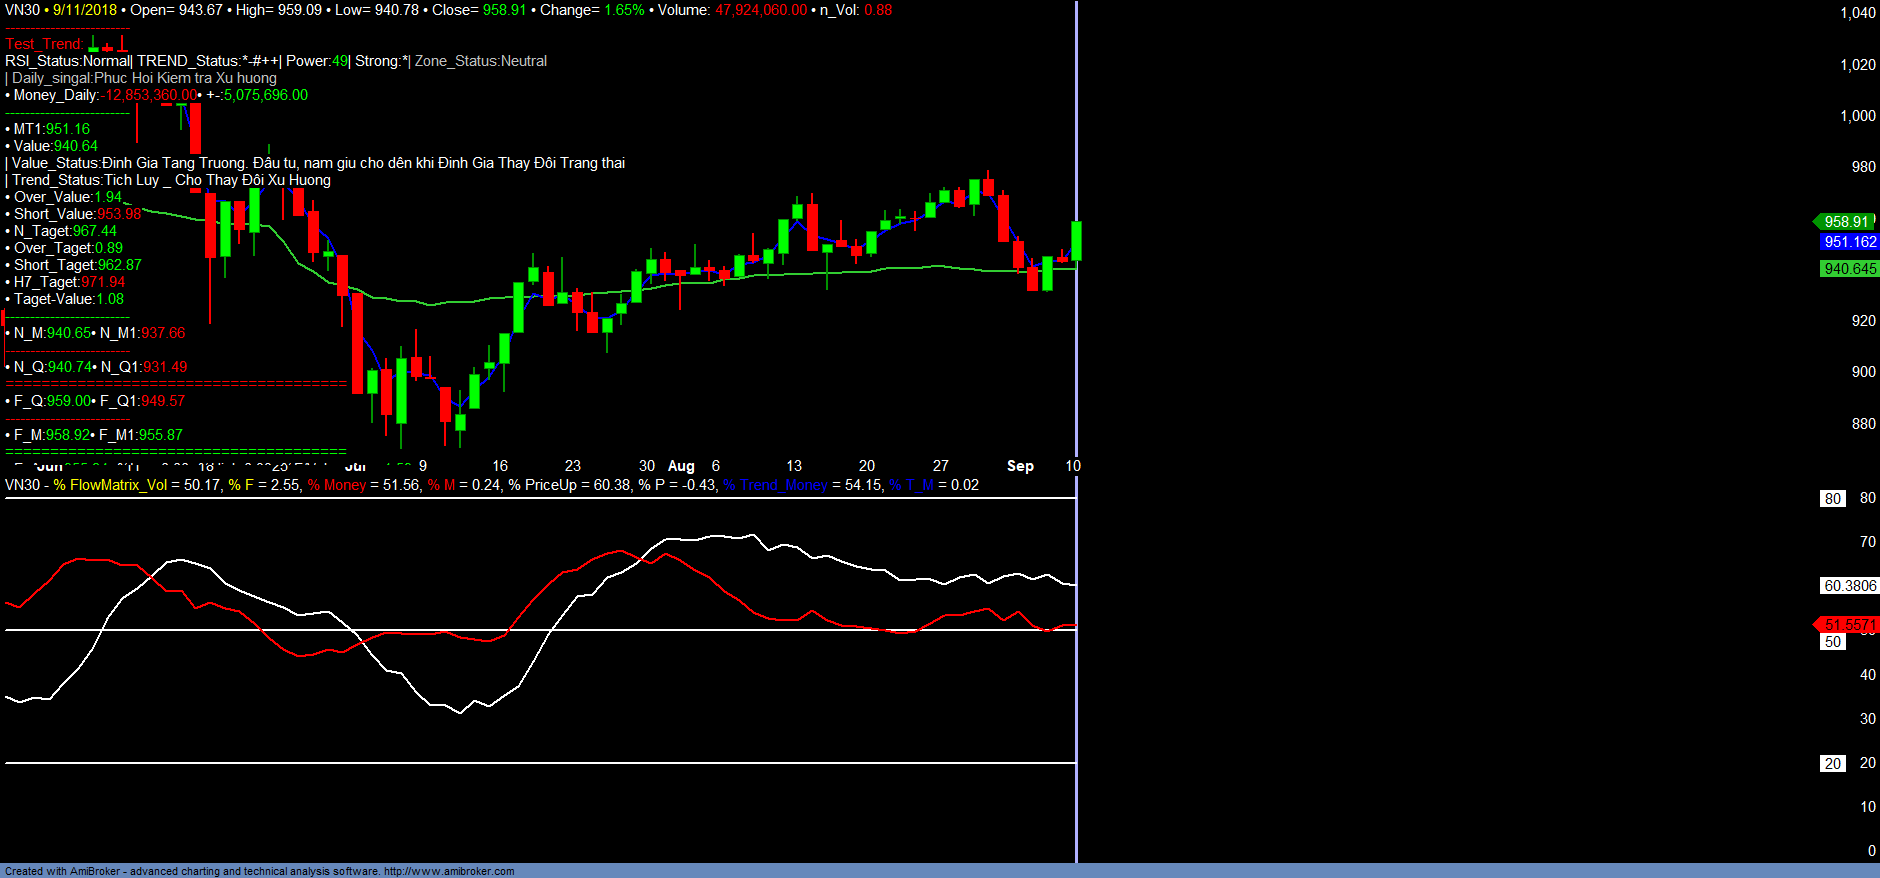Click the yellow 9/11/2018 date in title

coord(85,10)
